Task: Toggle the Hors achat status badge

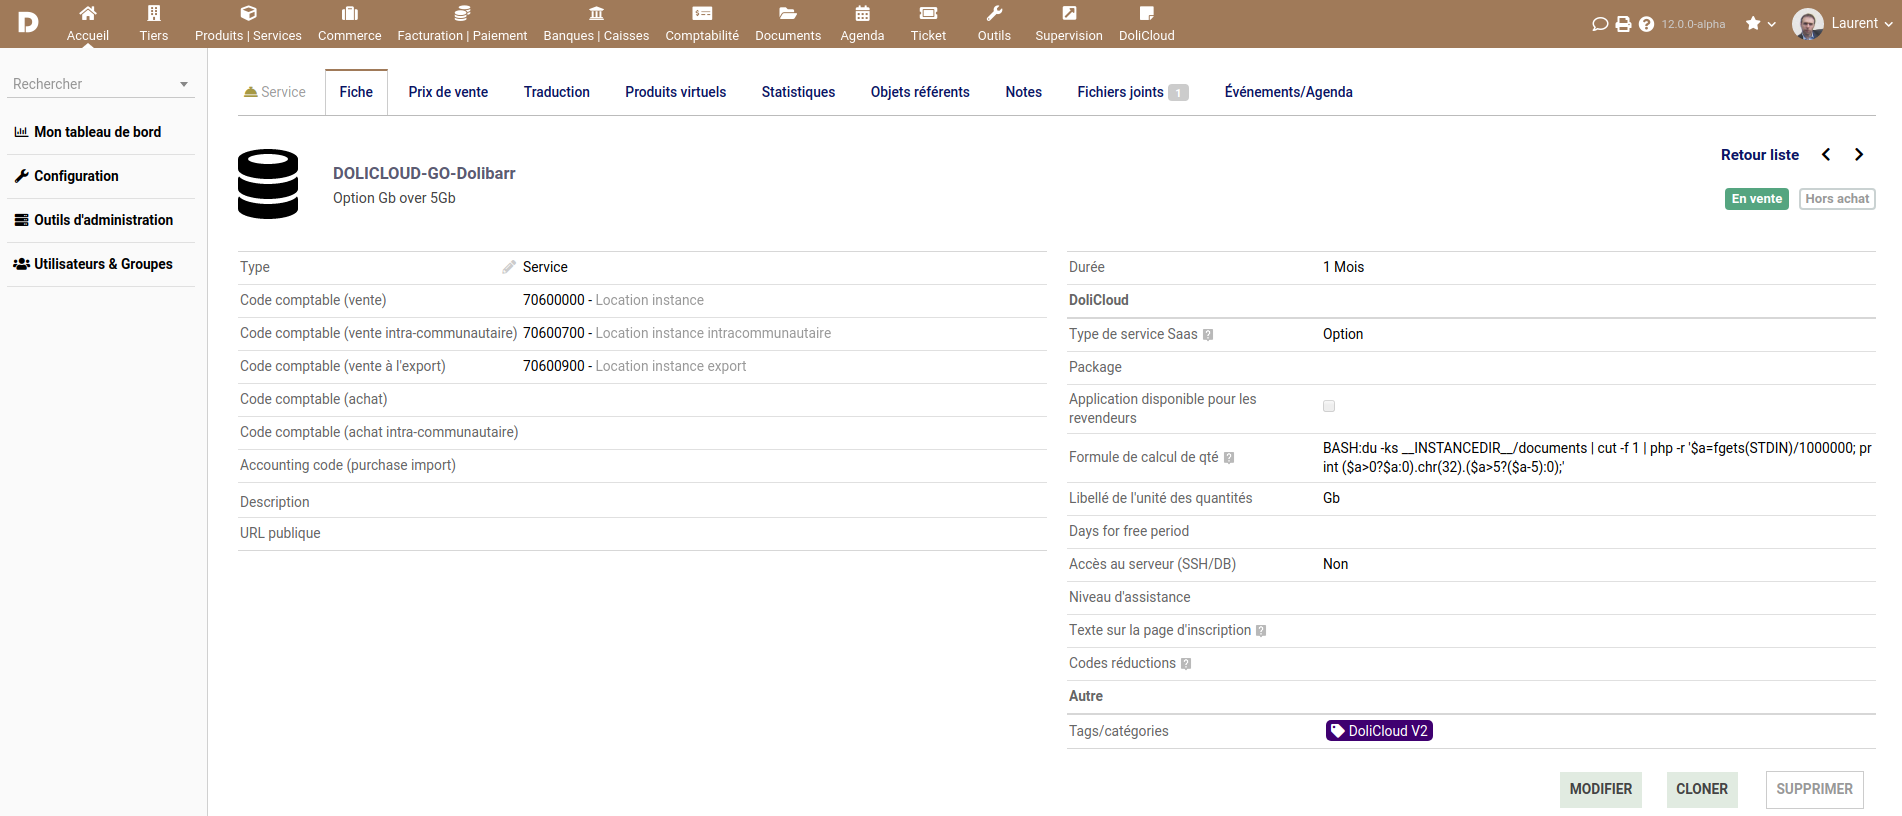Action: [x=1837, y=199]
